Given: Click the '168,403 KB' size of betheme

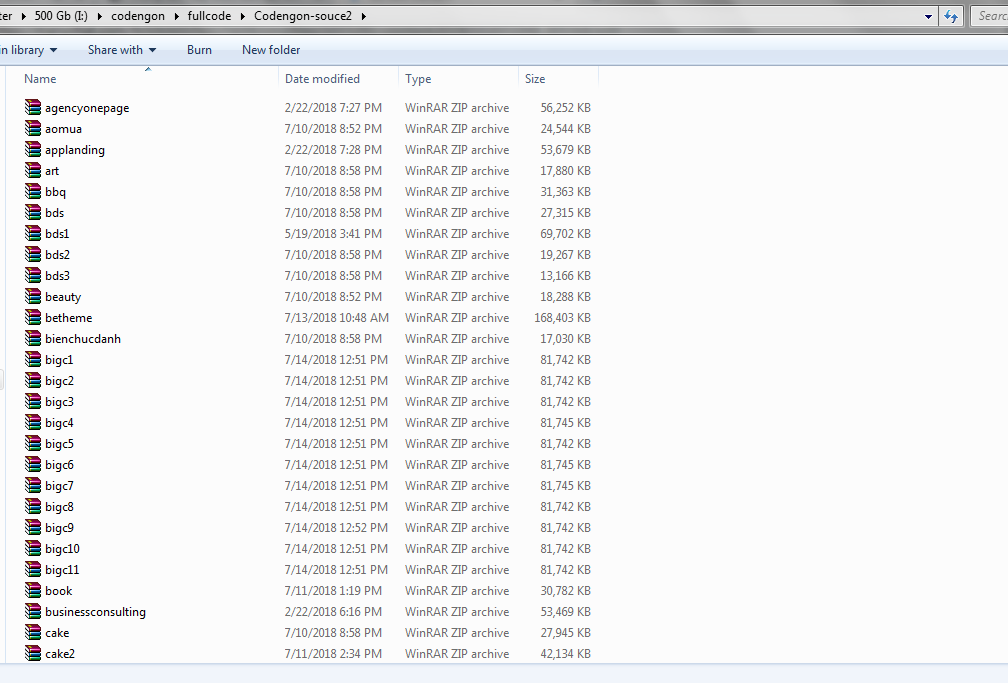Looking at the screenshot, I should 562,318.
